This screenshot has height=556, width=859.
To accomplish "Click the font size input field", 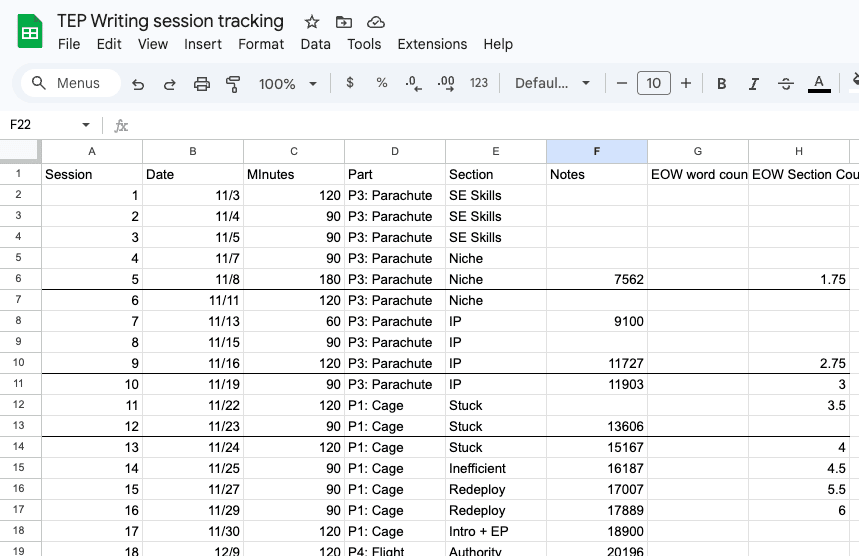I will (653, 84).
